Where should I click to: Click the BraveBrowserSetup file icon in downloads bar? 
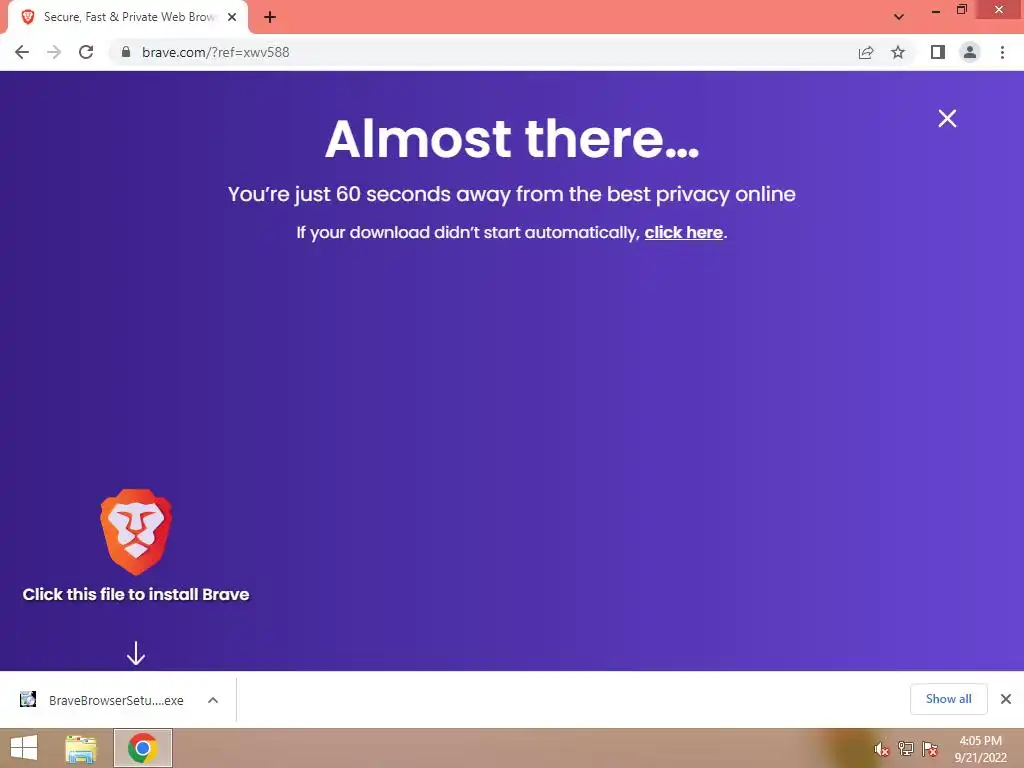28,699
